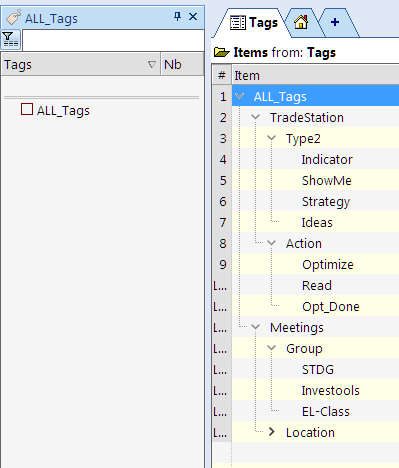
Task: Select the Indicator item
Action: click(327, 160)
